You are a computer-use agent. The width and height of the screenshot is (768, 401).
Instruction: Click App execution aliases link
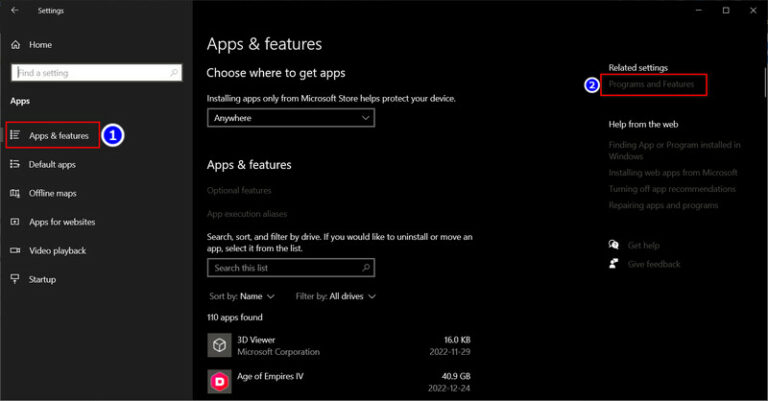click(247, 214)
